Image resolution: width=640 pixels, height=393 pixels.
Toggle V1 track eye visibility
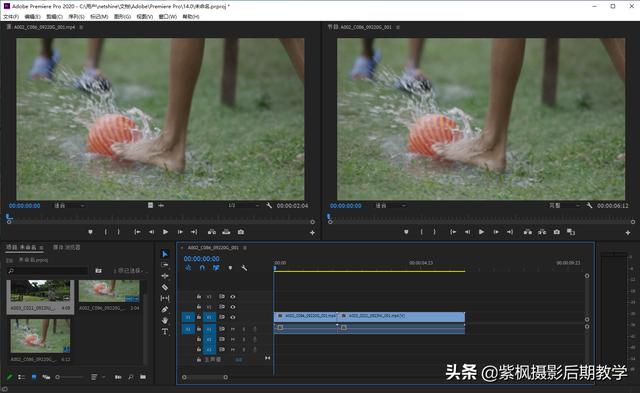click(233, 317)
